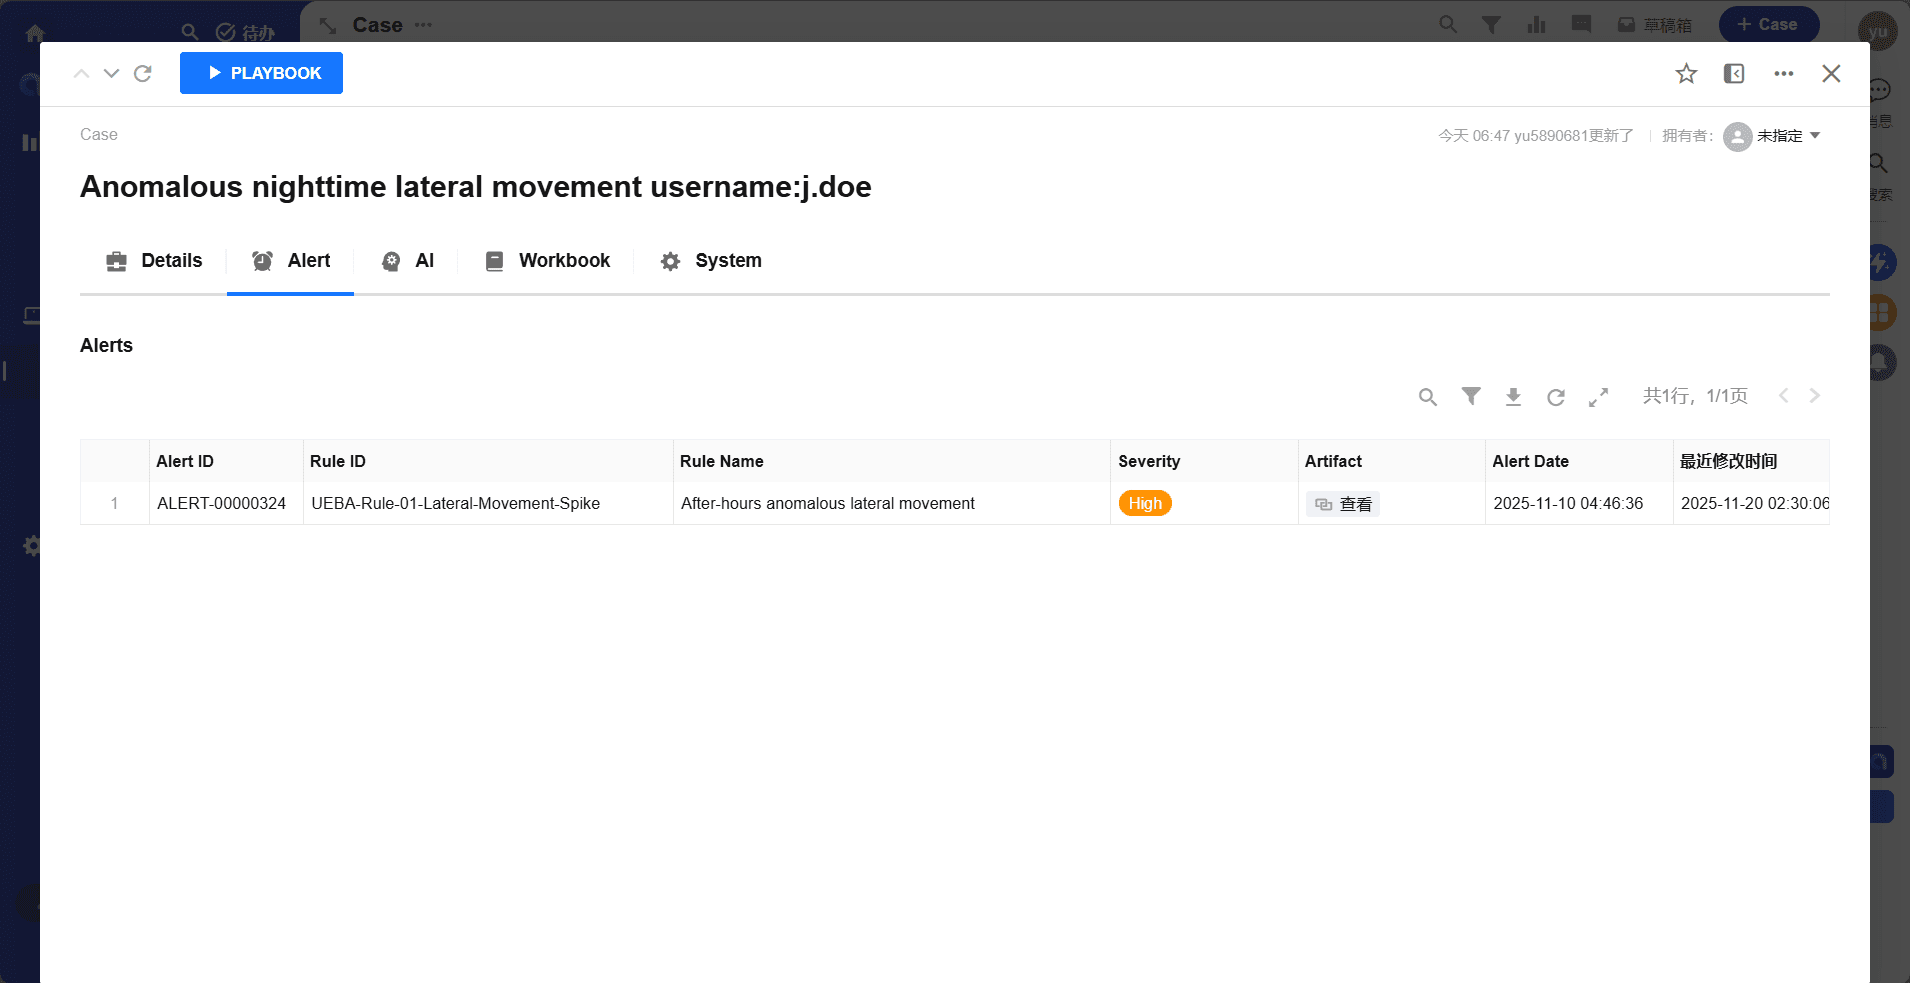Refresh the case with reload icon
This screenshot has width=1910, height=983.
(143, 74)
